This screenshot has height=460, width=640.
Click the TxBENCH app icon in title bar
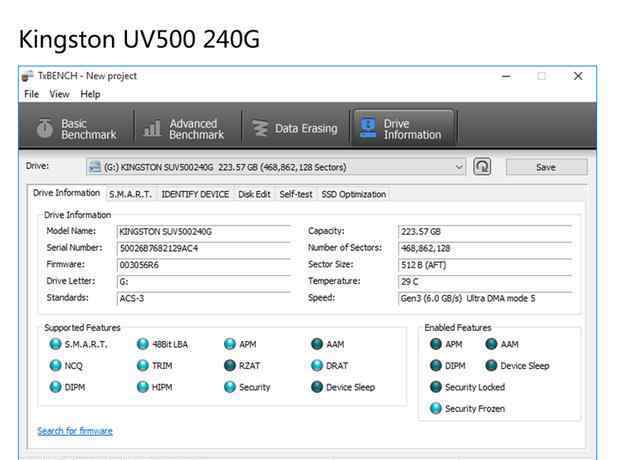click(x=28, y=76)
